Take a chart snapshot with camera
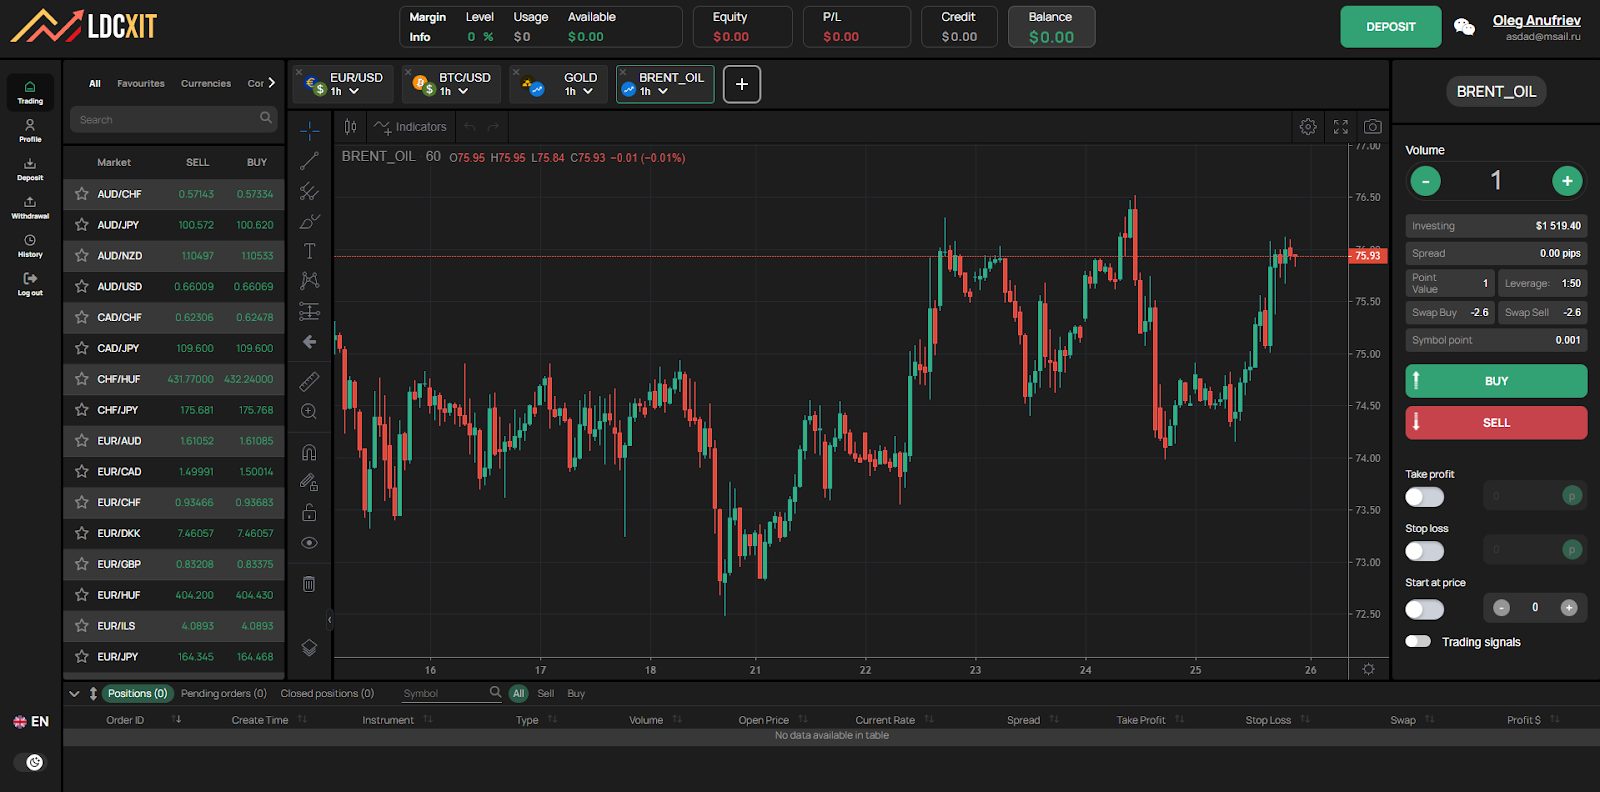Viewport: 1600px width, 792px height. tap(1373, 127)
